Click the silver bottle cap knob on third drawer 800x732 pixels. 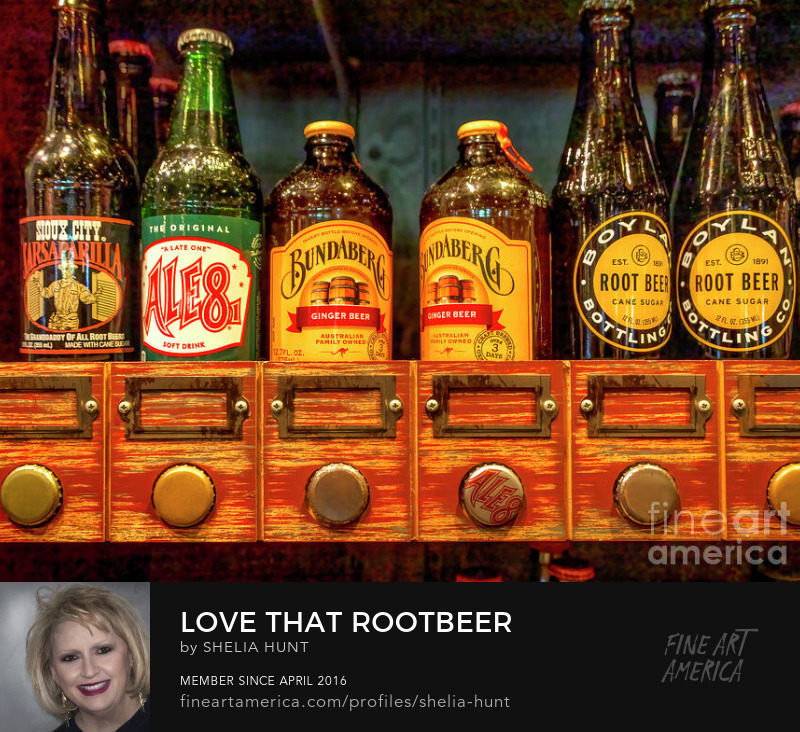click(337, 494)
